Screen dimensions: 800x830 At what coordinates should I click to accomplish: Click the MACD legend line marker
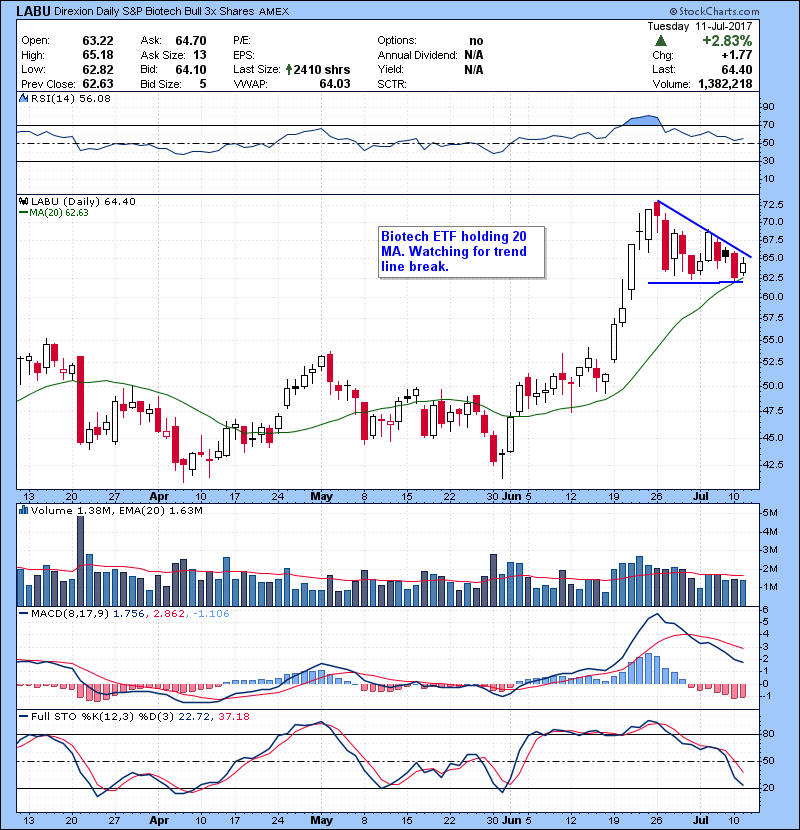coord(23,614)
